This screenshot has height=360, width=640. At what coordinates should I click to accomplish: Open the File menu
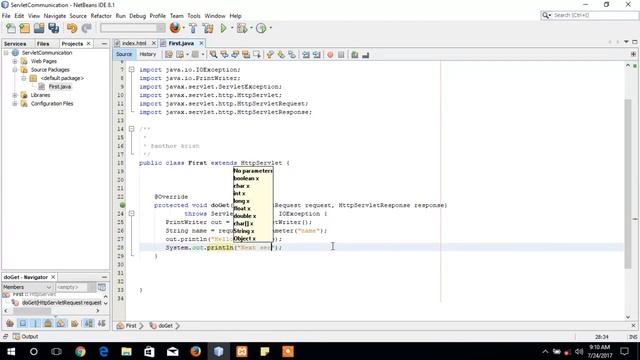(x=6, y=16)
